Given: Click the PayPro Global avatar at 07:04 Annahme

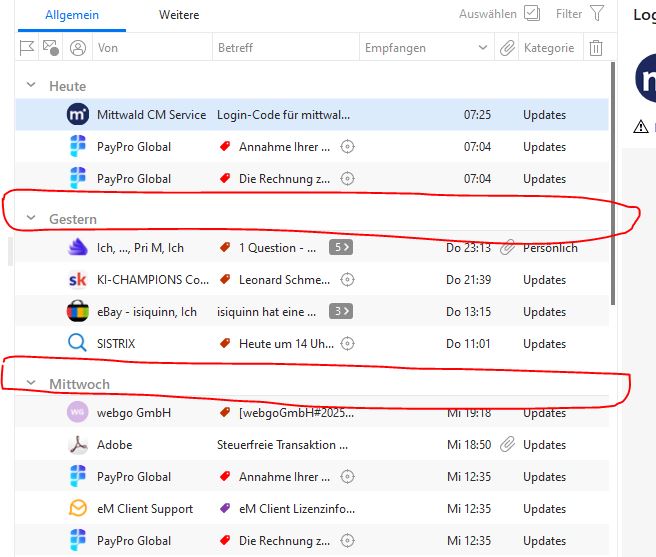Looking at the screenshot, I should (78, 146).
